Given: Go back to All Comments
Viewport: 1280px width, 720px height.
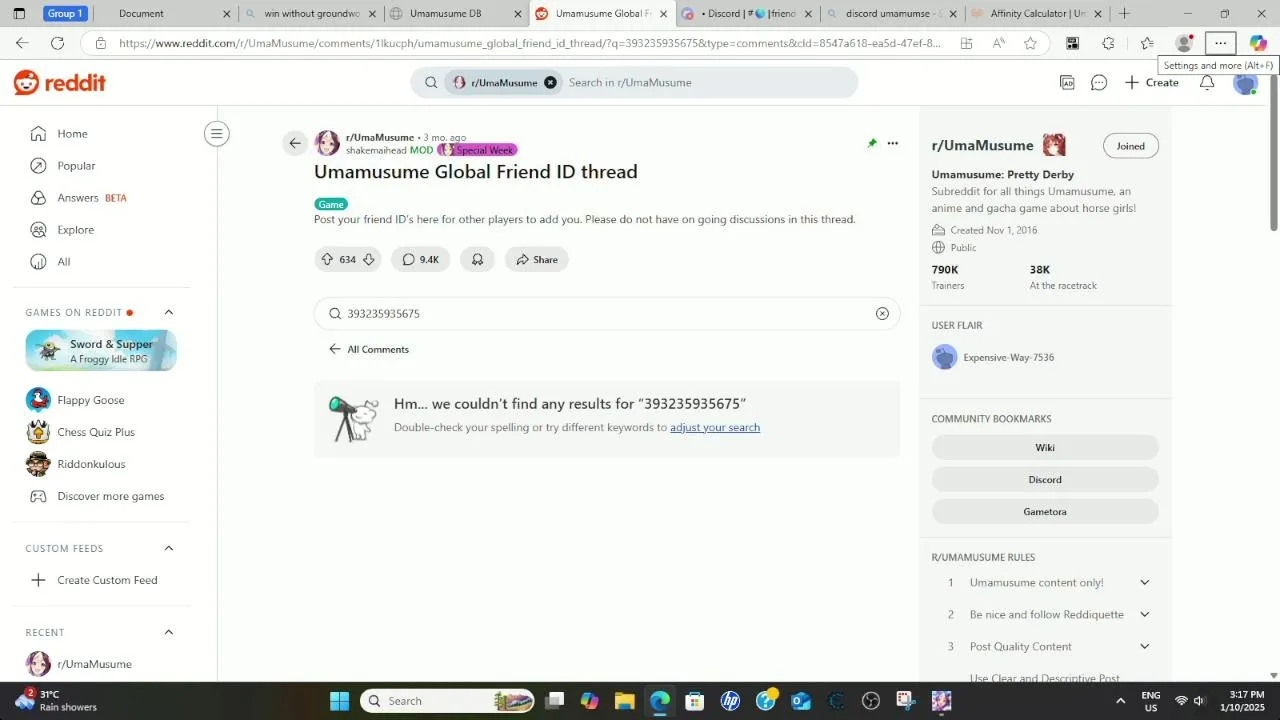Looking at the screenshot, I should [368, 349].
